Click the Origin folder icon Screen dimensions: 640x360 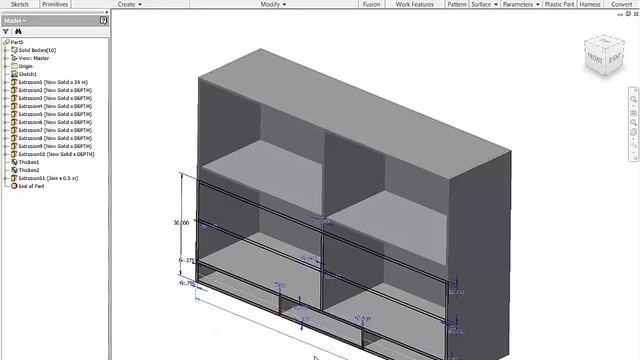[x=14, y=66]
